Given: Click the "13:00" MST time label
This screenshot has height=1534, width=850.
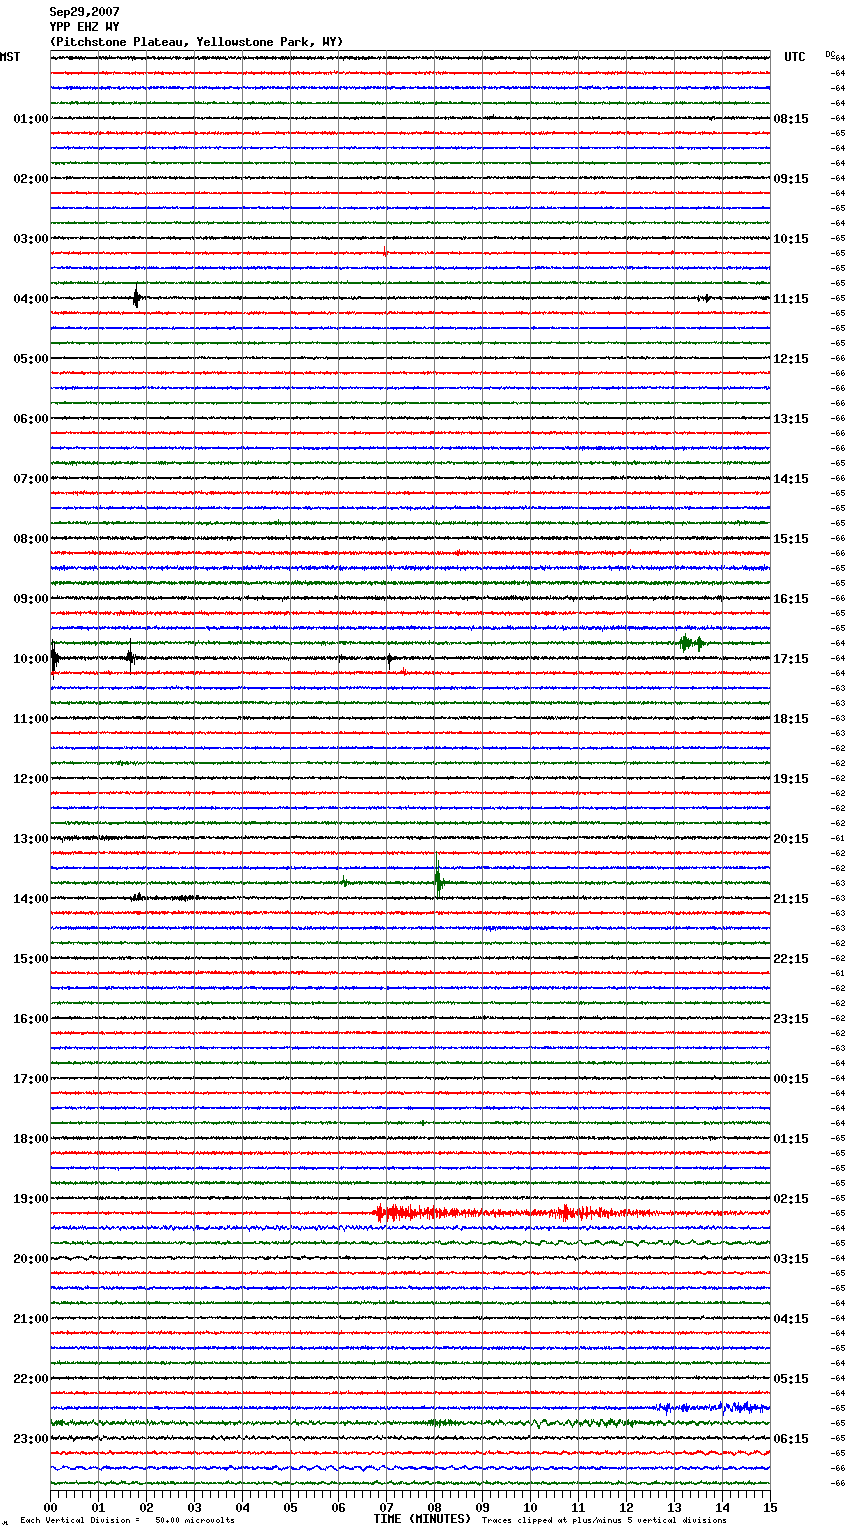Looking at the screenshot, I should 31,839.
